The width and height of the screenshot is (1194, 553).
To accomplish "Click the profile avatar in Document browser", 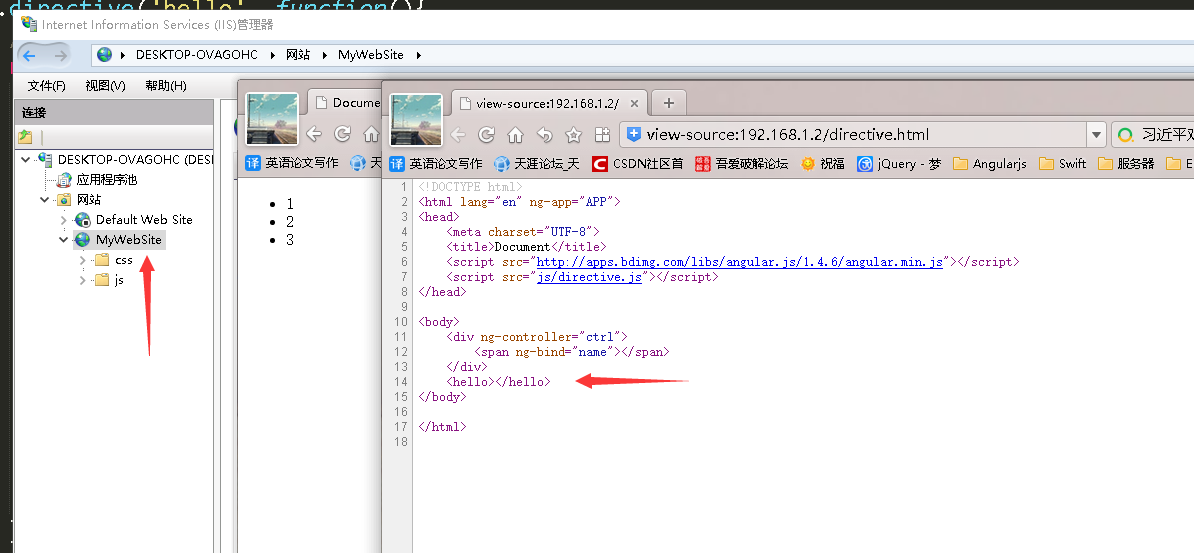I will click(272, 119).
